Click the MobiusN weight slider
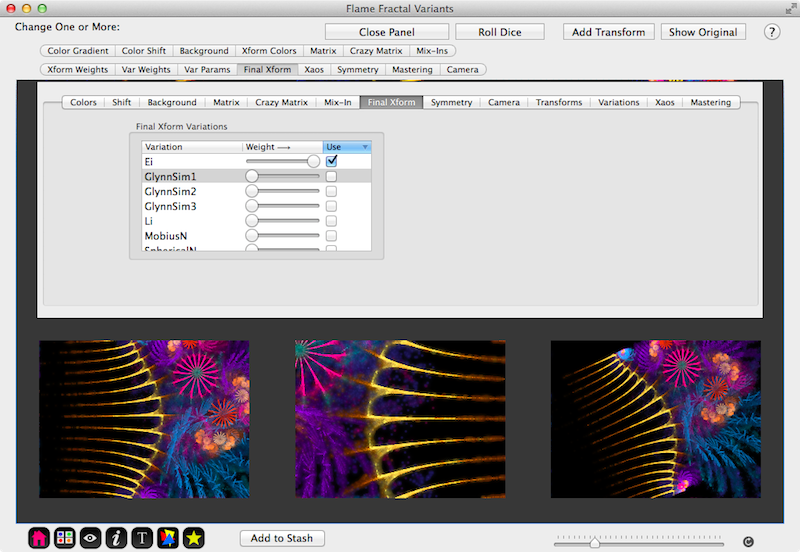 283,236
